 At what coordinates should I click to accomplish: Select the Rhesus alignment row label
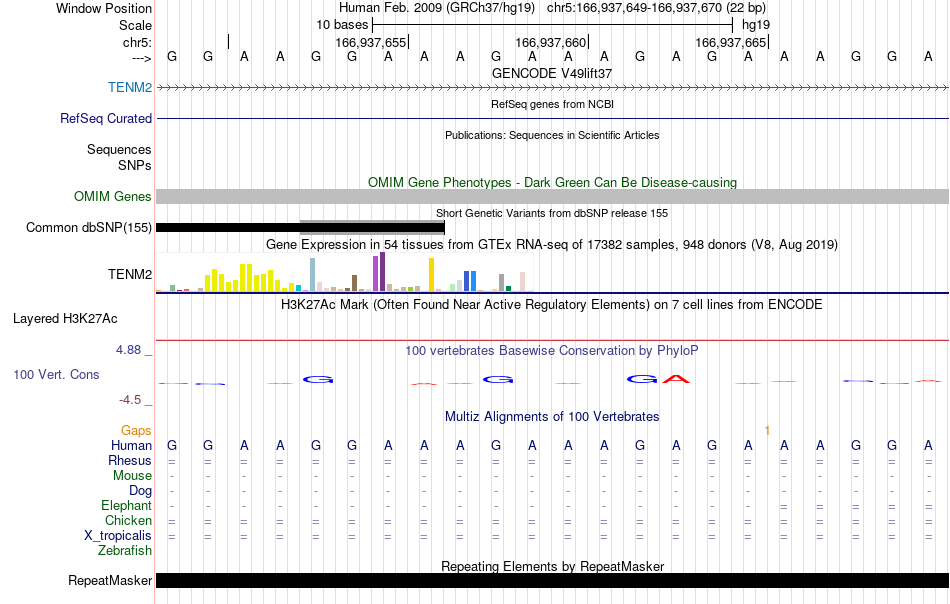pyautogui.click(x=130, y=460)
